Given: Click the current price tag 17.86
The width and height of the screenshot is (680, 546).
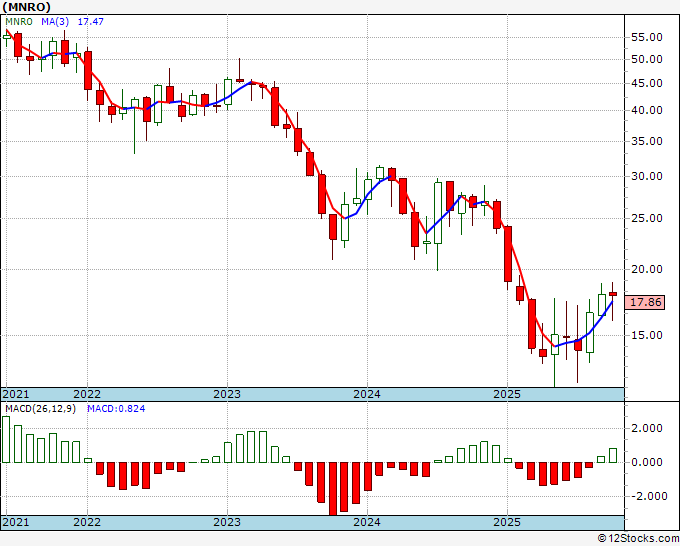Looking at the screenshot, I should click(646, 302).
